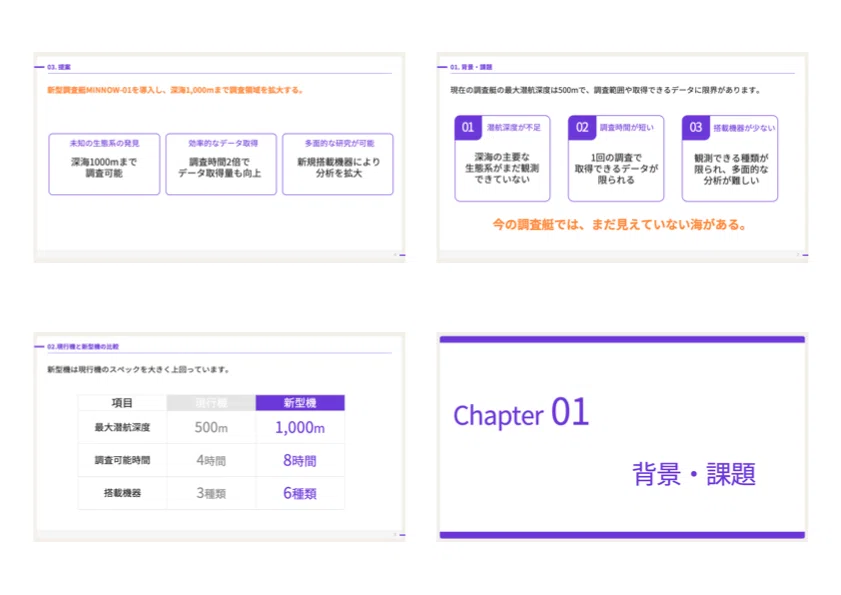Screen dimensions: 841x595
Task: Click the '搭載機器が少ない' card label
Action: (x=744, y=128)
